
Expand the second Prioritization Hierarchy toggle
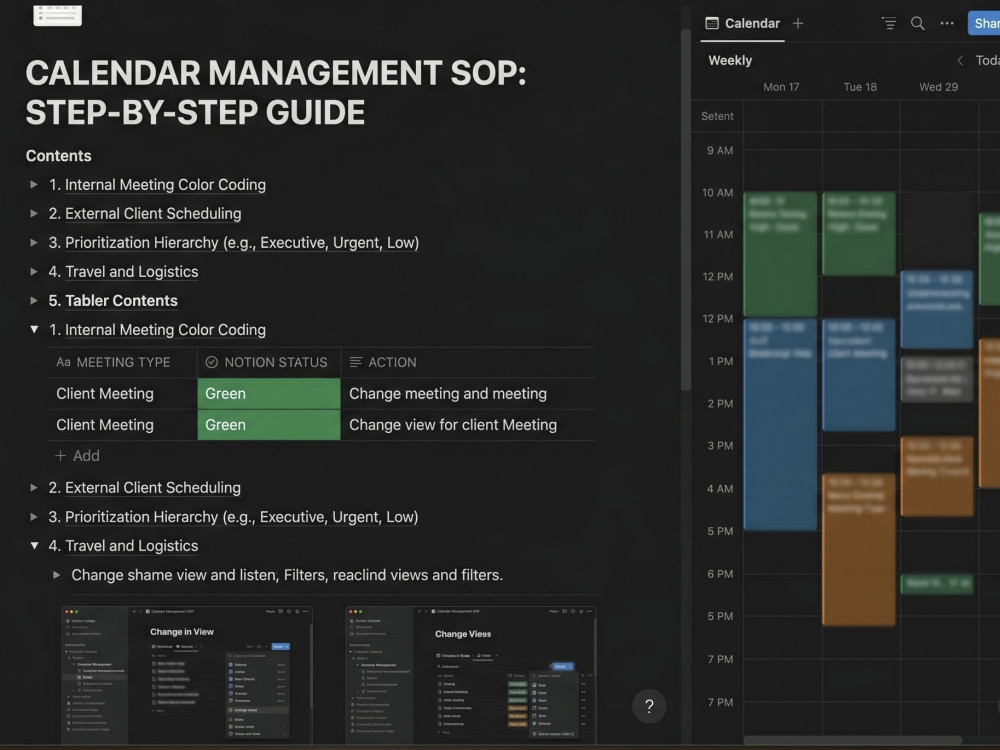pyautogui.click(x=33, y=517)
